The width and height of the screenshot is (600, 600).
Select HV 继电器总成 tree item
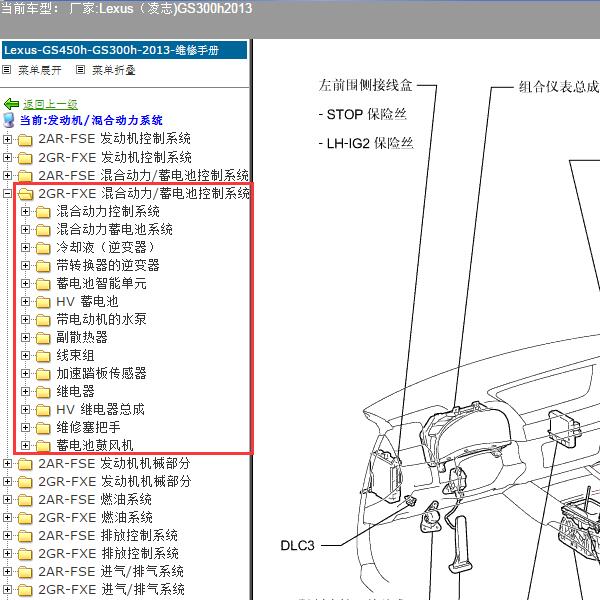[x=100, y=409]
